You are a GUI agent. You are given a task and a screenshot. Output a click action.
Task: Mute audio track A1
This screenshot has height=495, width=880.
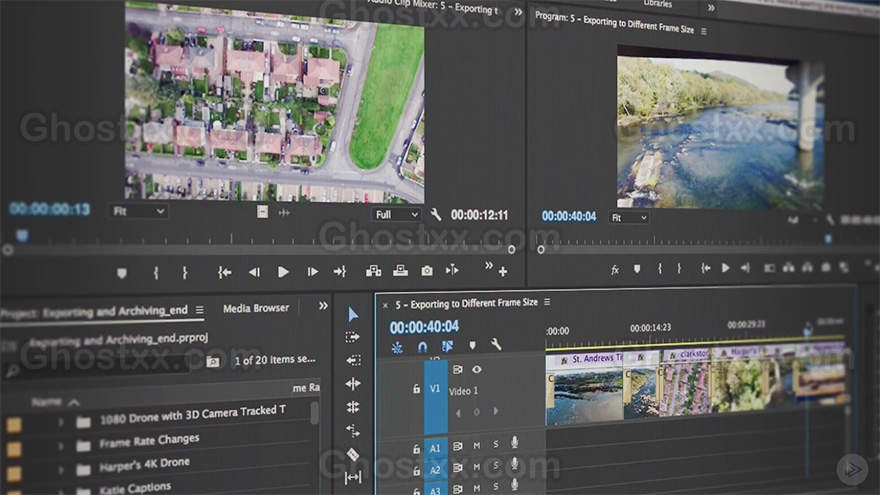[476, 446]
